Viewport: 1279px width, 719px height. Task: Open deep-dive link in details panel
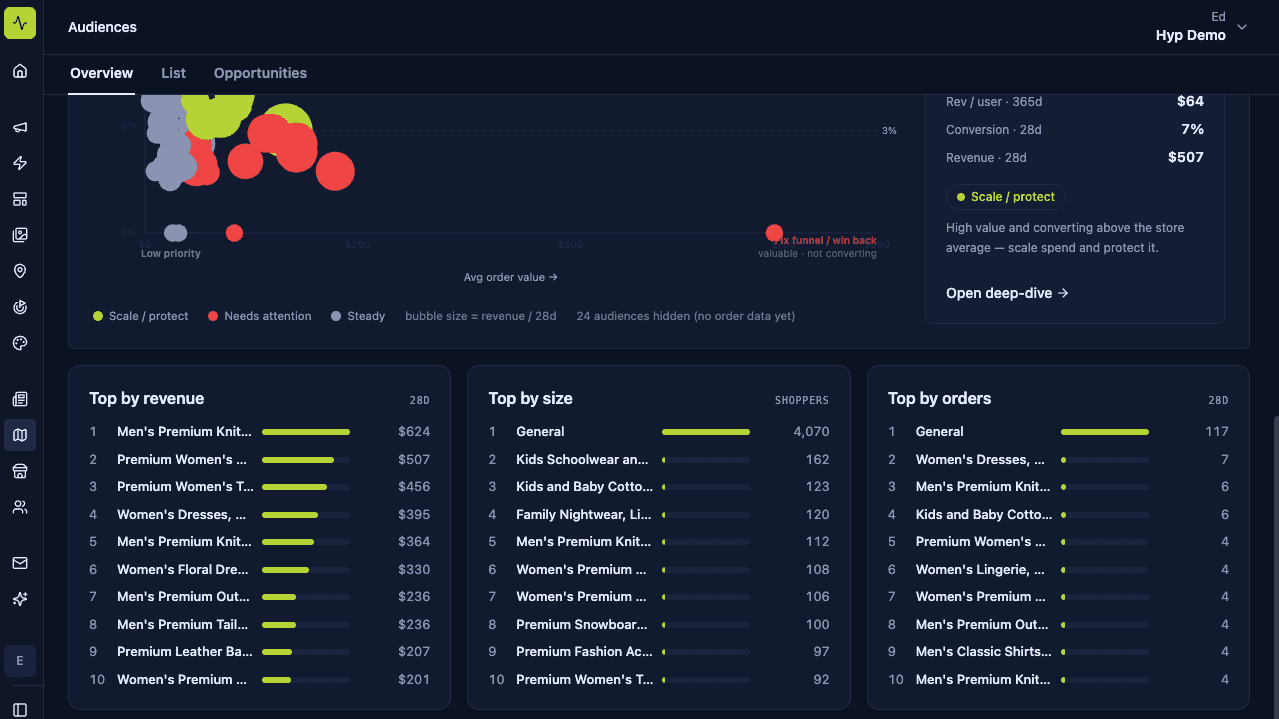point(1007,293)
